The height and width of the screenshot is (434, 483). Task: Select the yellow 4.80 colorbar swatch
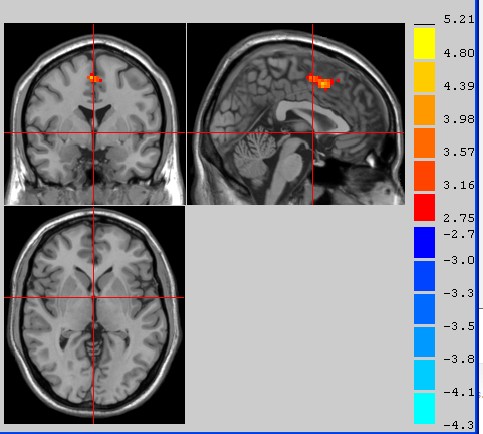424,44
